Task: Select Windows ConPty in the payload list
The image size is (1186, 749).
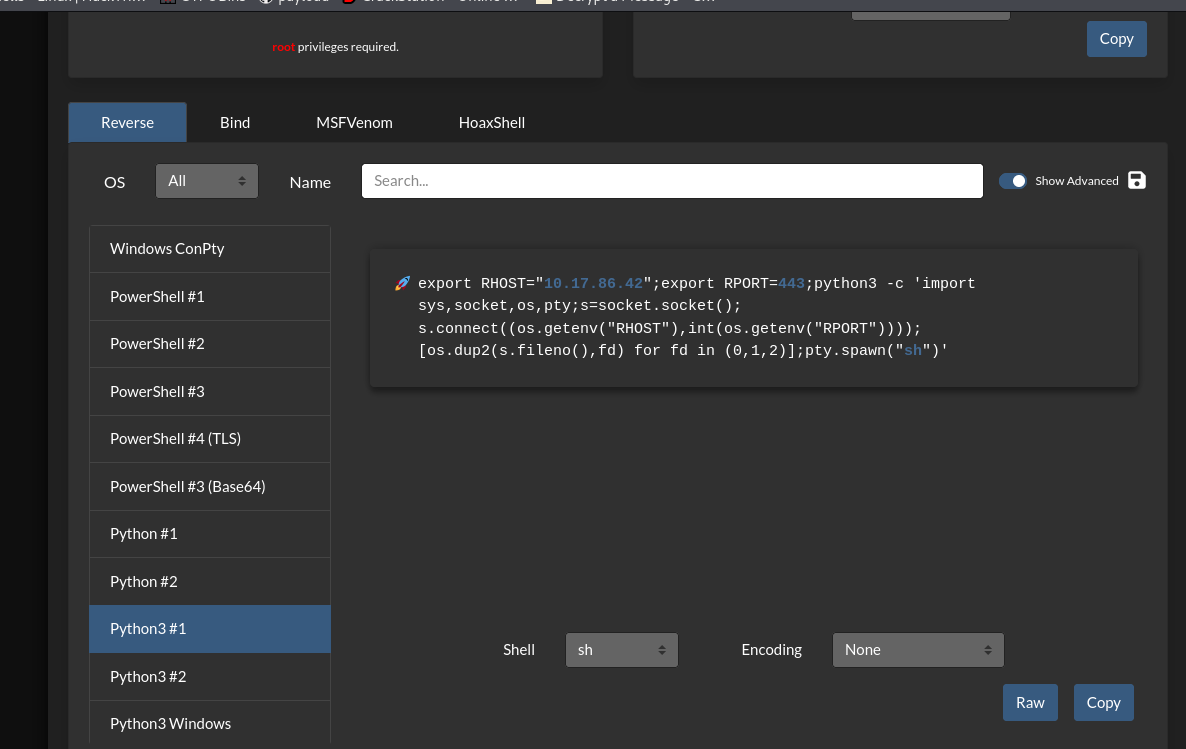Action: click(210, 249)
